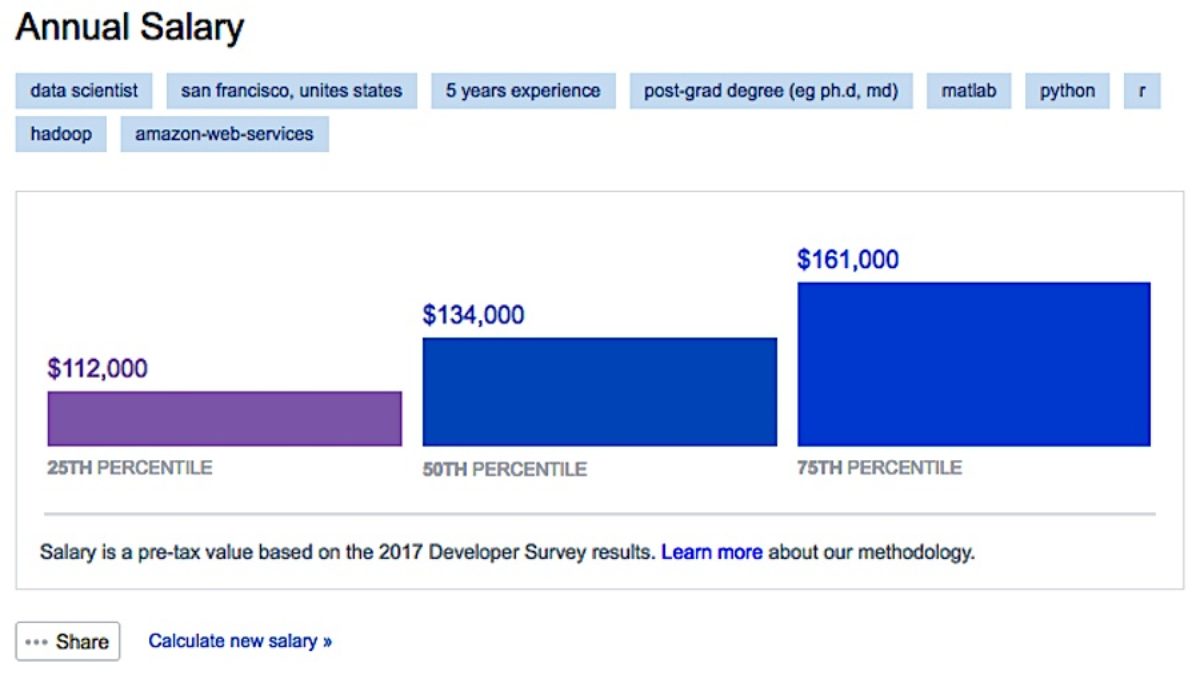
Task: Select the 50th percentile salary bar
Action: [599, 390]
